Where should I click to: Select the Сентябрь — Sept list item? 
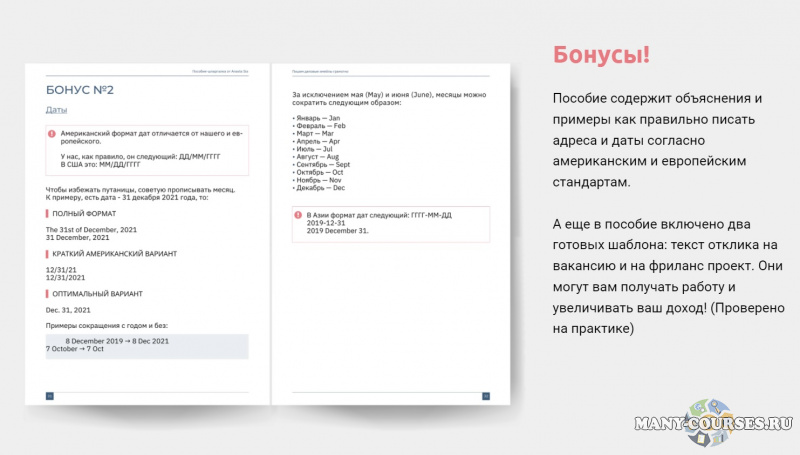click(322, 165)
